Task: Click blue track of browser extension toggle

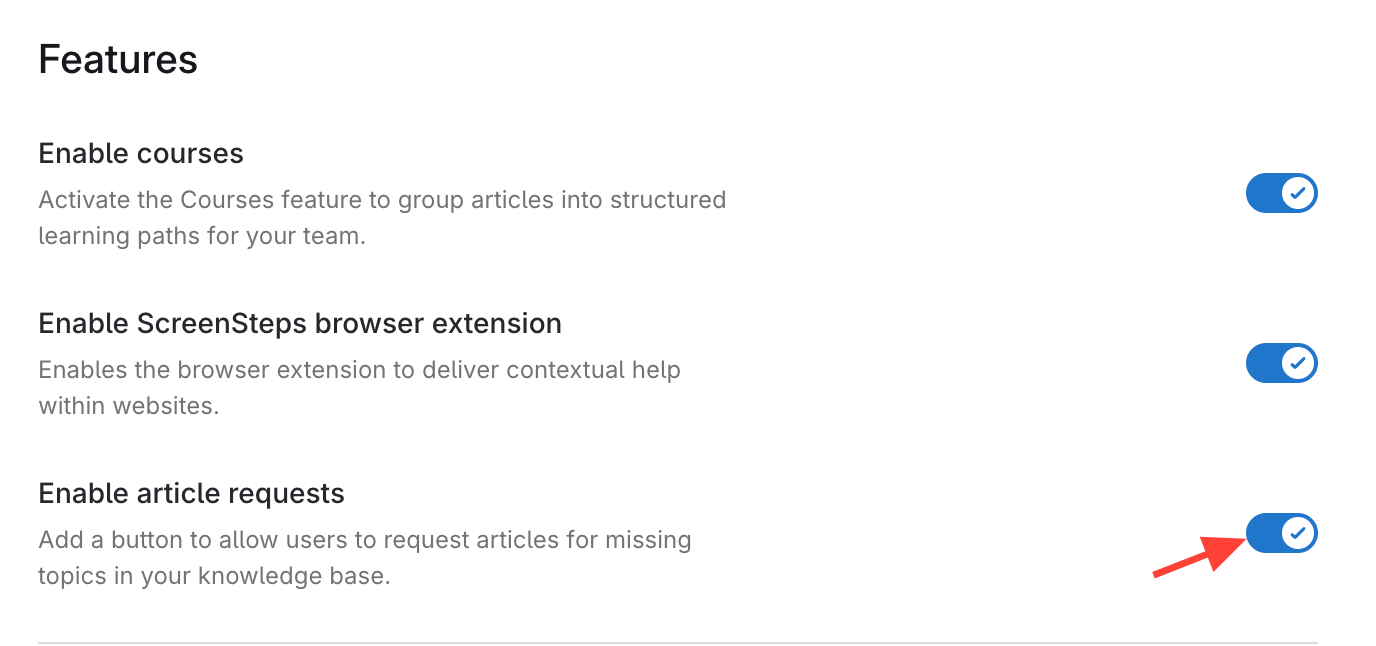Action: [x=1262, y=363]
